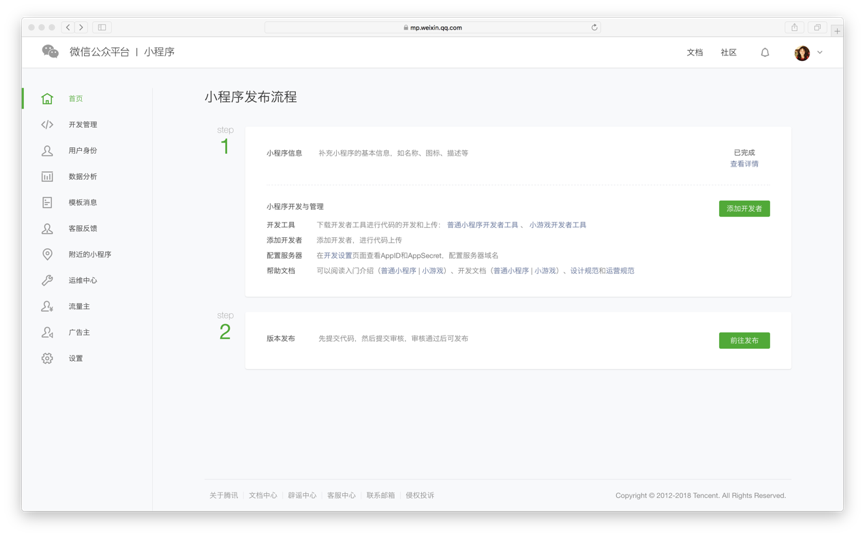Viewport: 864px width, 535px height.
Task: Open a new tab with plus button
Action: (x=837, y=31)
